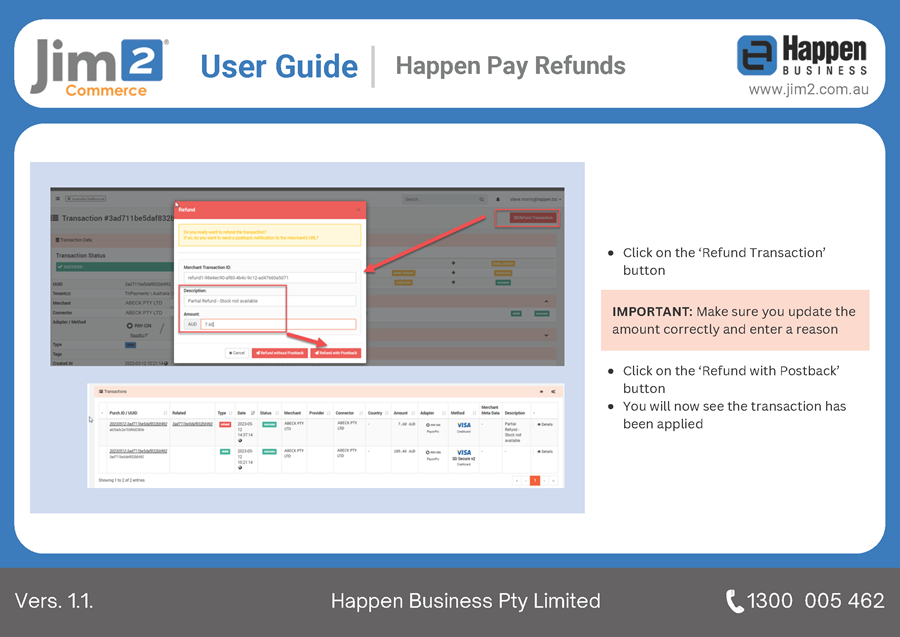Click the PAY-ON adapter icon in refund row
900x637 pixels.
tap(433, 425)
